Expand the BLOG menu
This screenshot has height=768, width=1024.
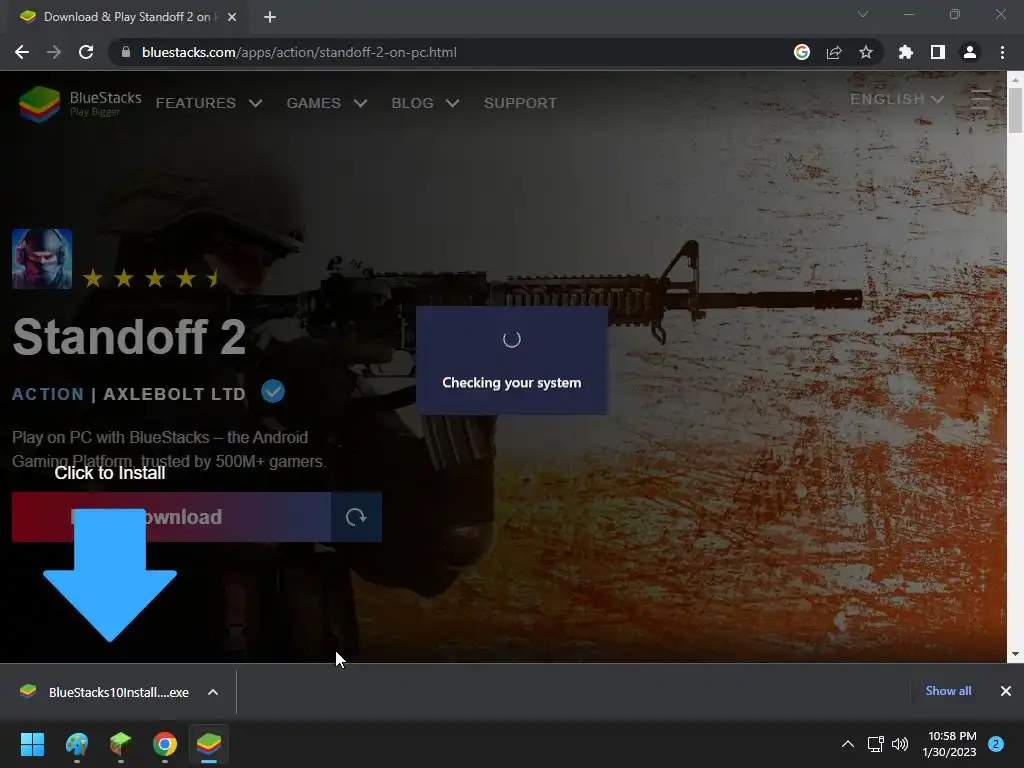tap(425, 103)
